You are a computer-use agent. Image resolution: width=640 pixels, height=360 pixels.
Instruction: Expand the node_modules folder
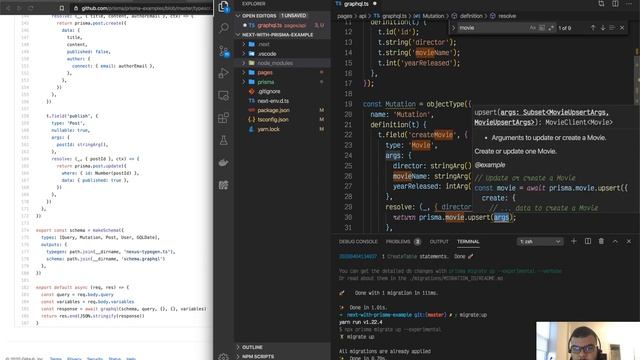pyautogui.click(x=282, y=63)
